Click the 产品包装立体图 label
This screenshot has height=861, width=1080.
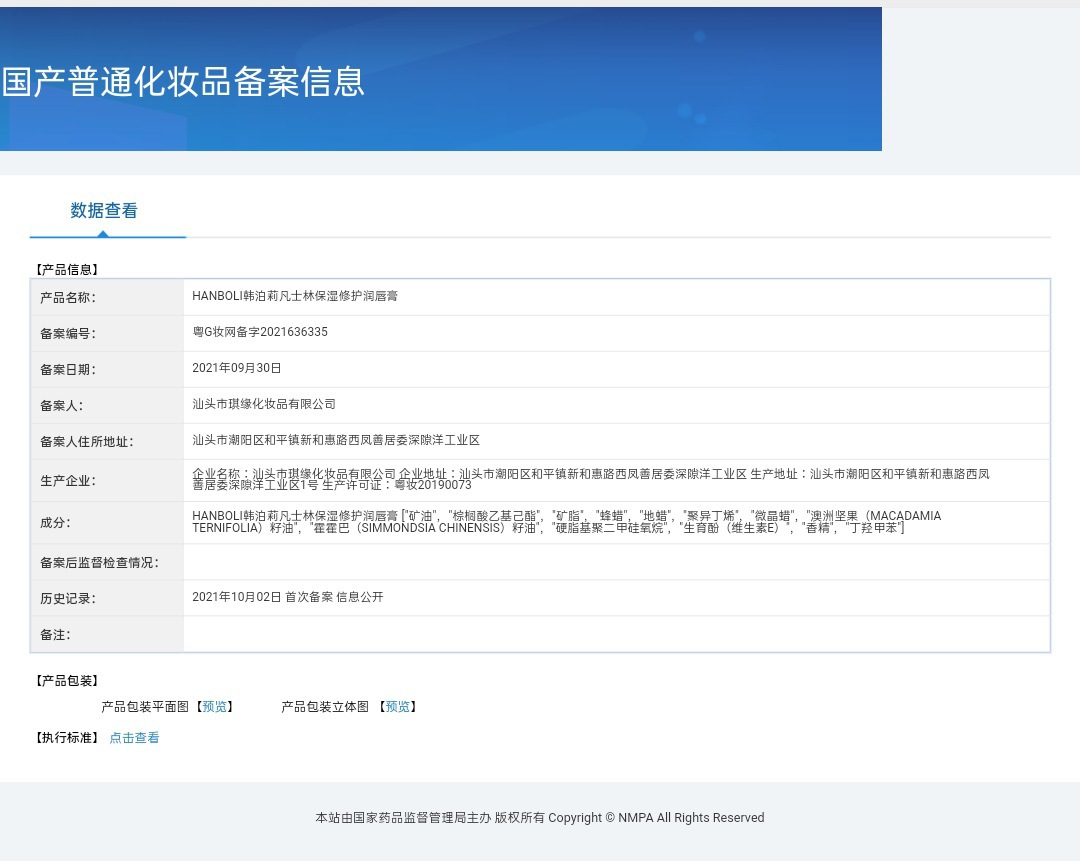(x=324, y=707)
